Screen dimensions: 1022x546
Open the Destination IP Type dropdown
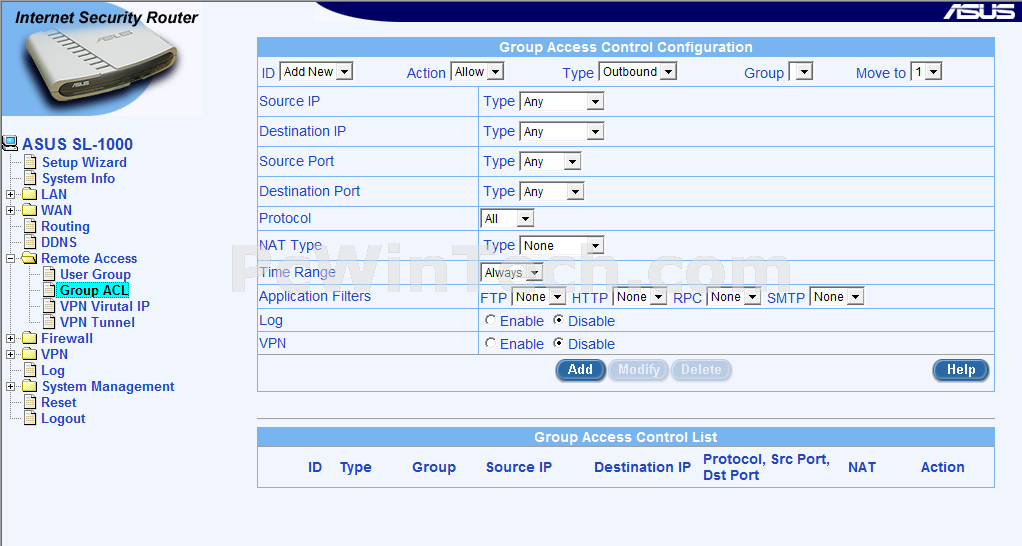coord(562,132)
